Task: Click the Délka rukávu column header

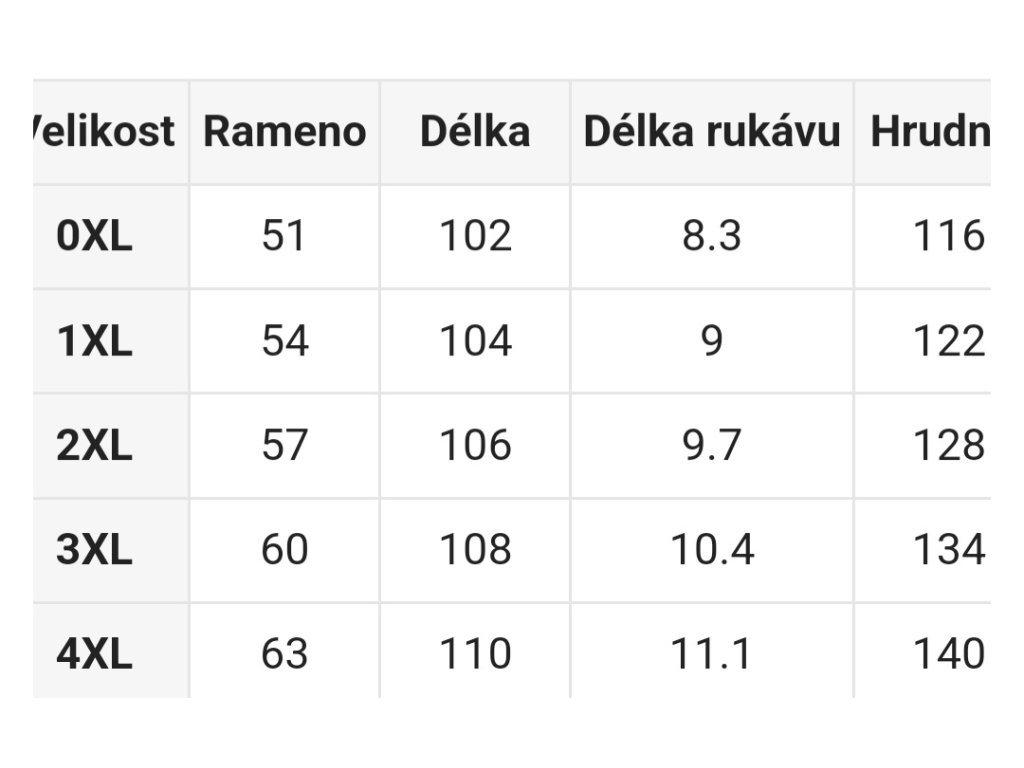Action: pos(712,131)
